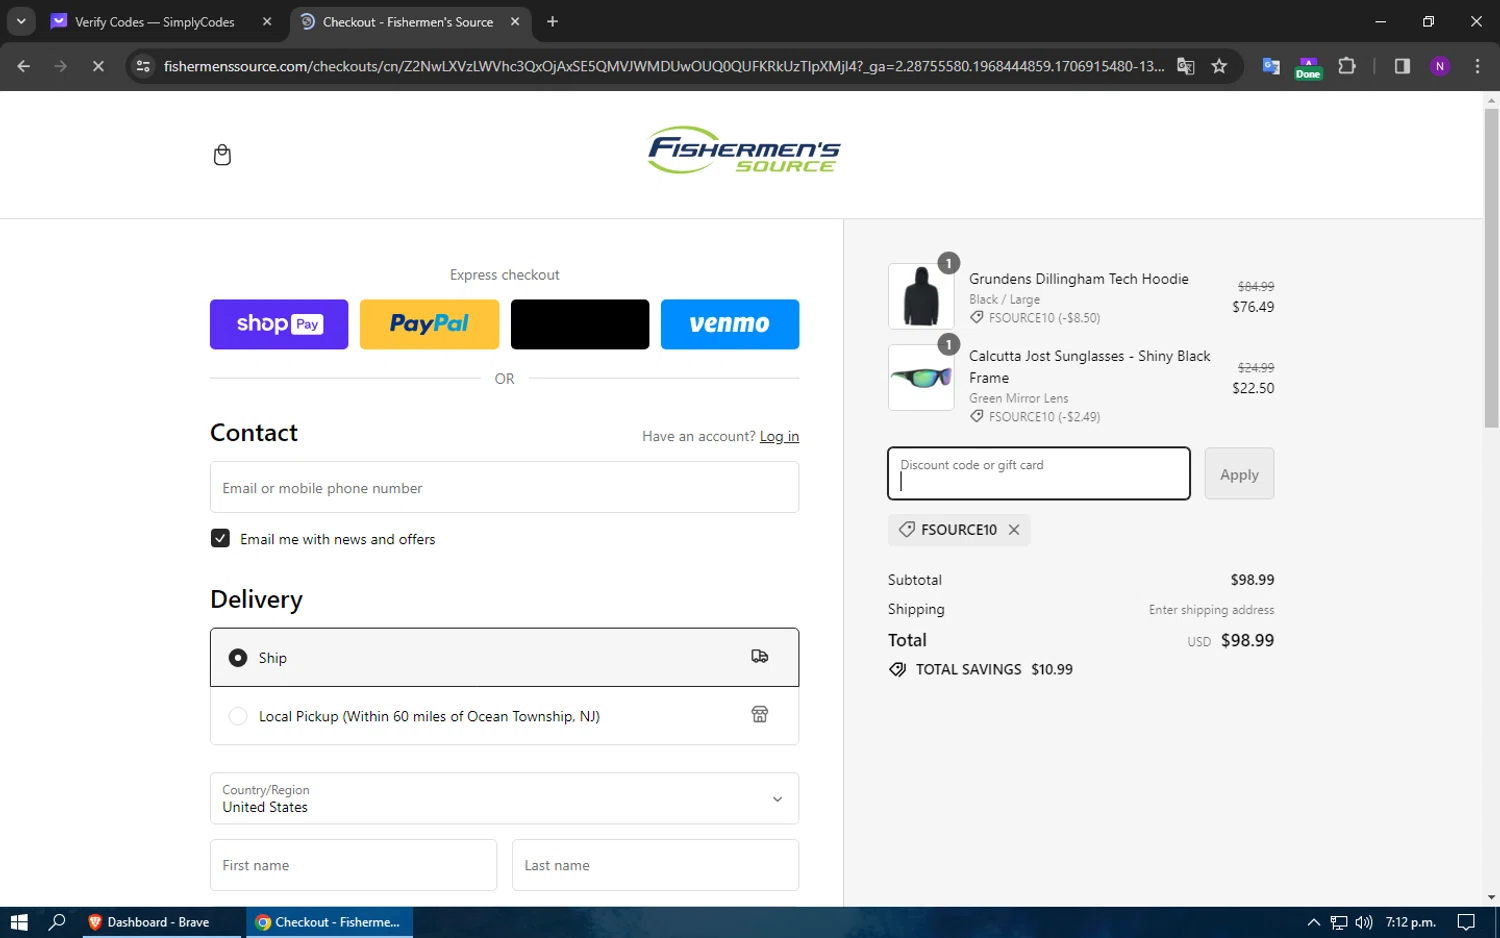Image resolution: width=1500 pixels, height=938 pixels.
Task: Click the sunglasses price $22.50
Action: point(1253,388)
